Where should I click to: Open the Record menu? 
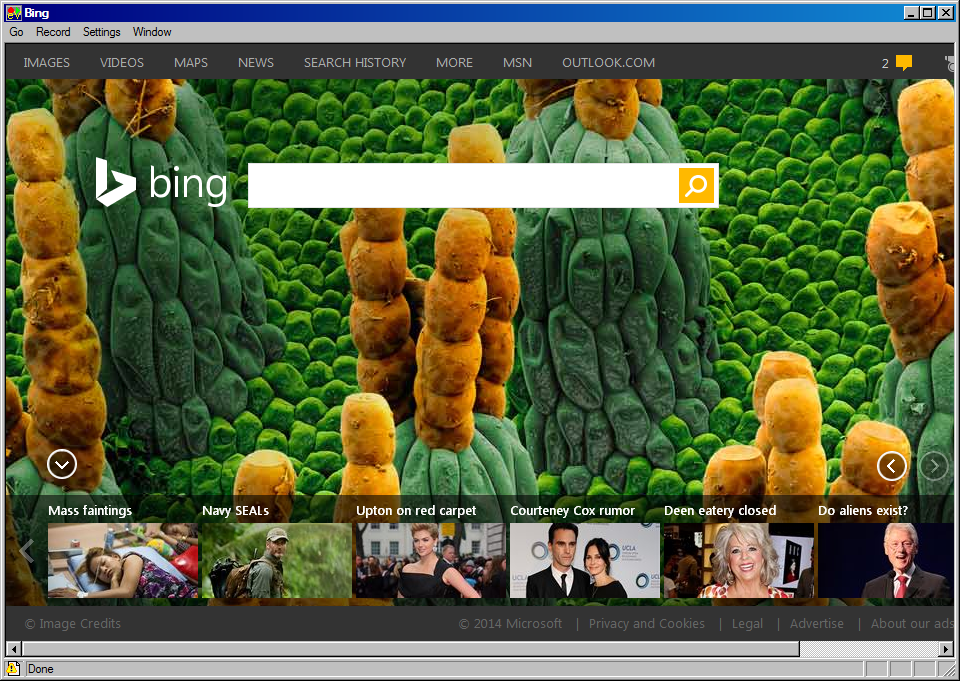click(x=53, y=32)
